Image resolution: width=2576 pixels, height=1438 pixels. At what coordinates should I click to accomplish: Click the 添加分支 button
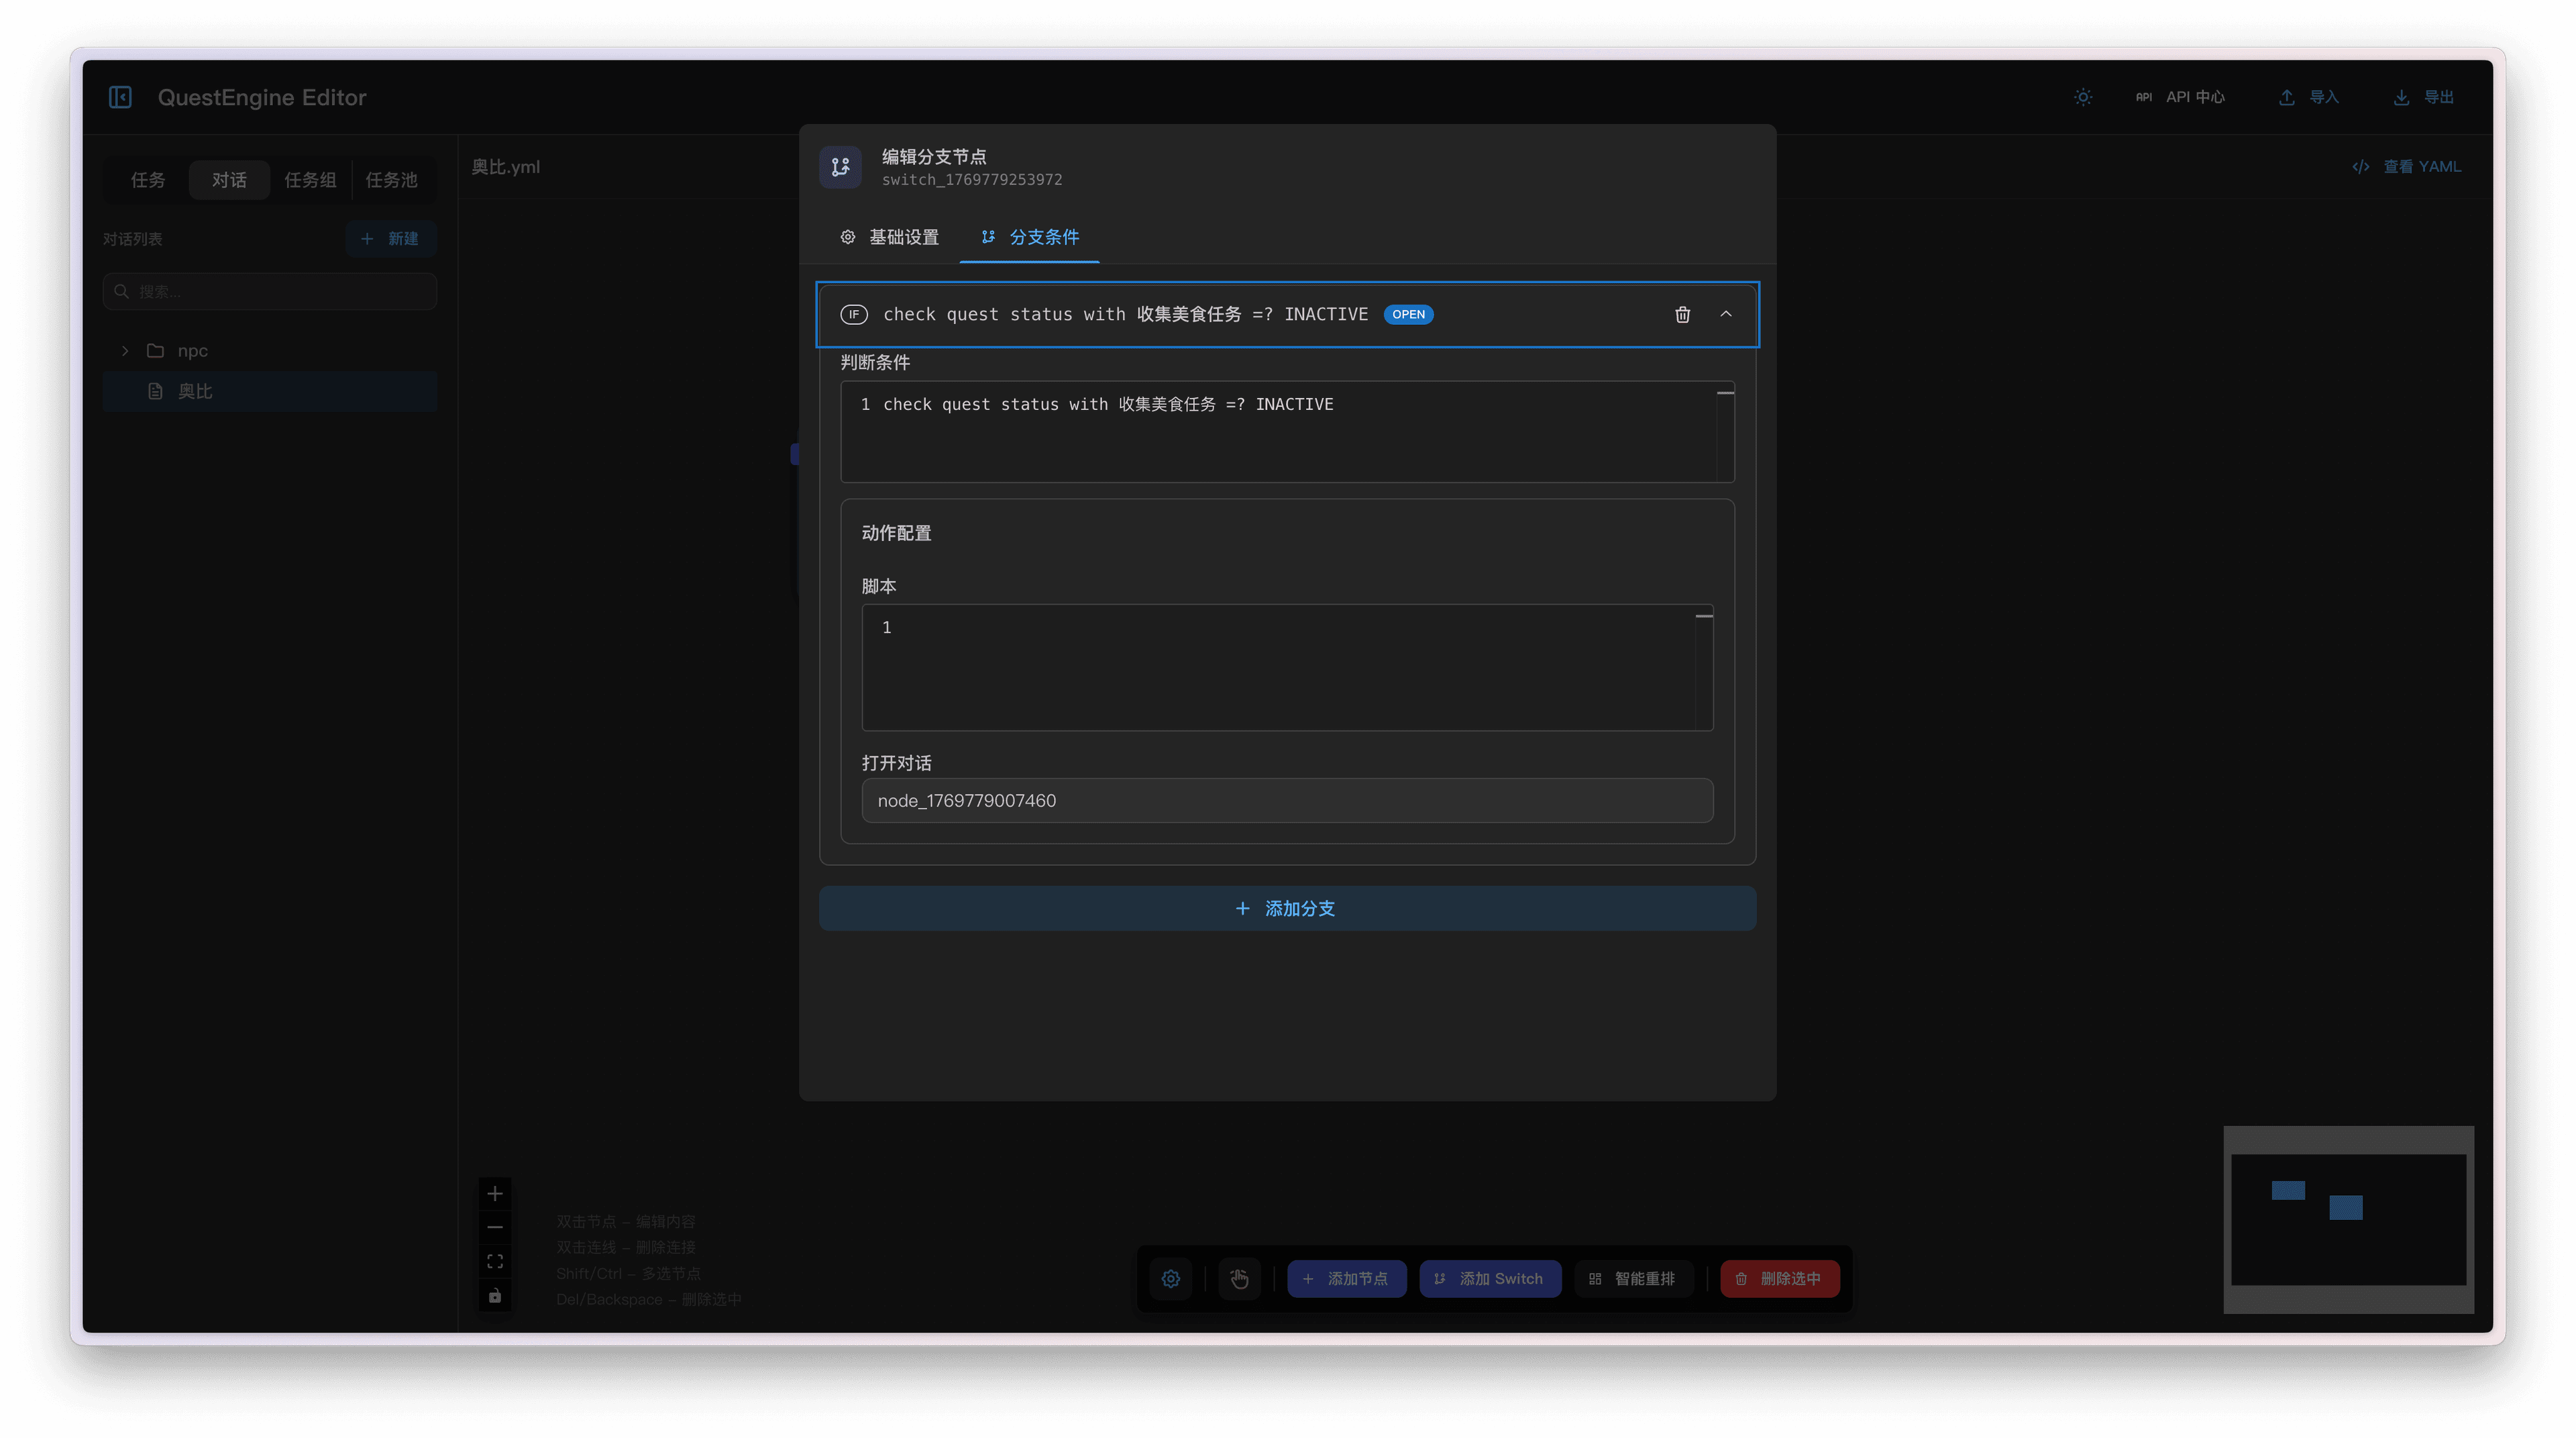coord(1287,908)
